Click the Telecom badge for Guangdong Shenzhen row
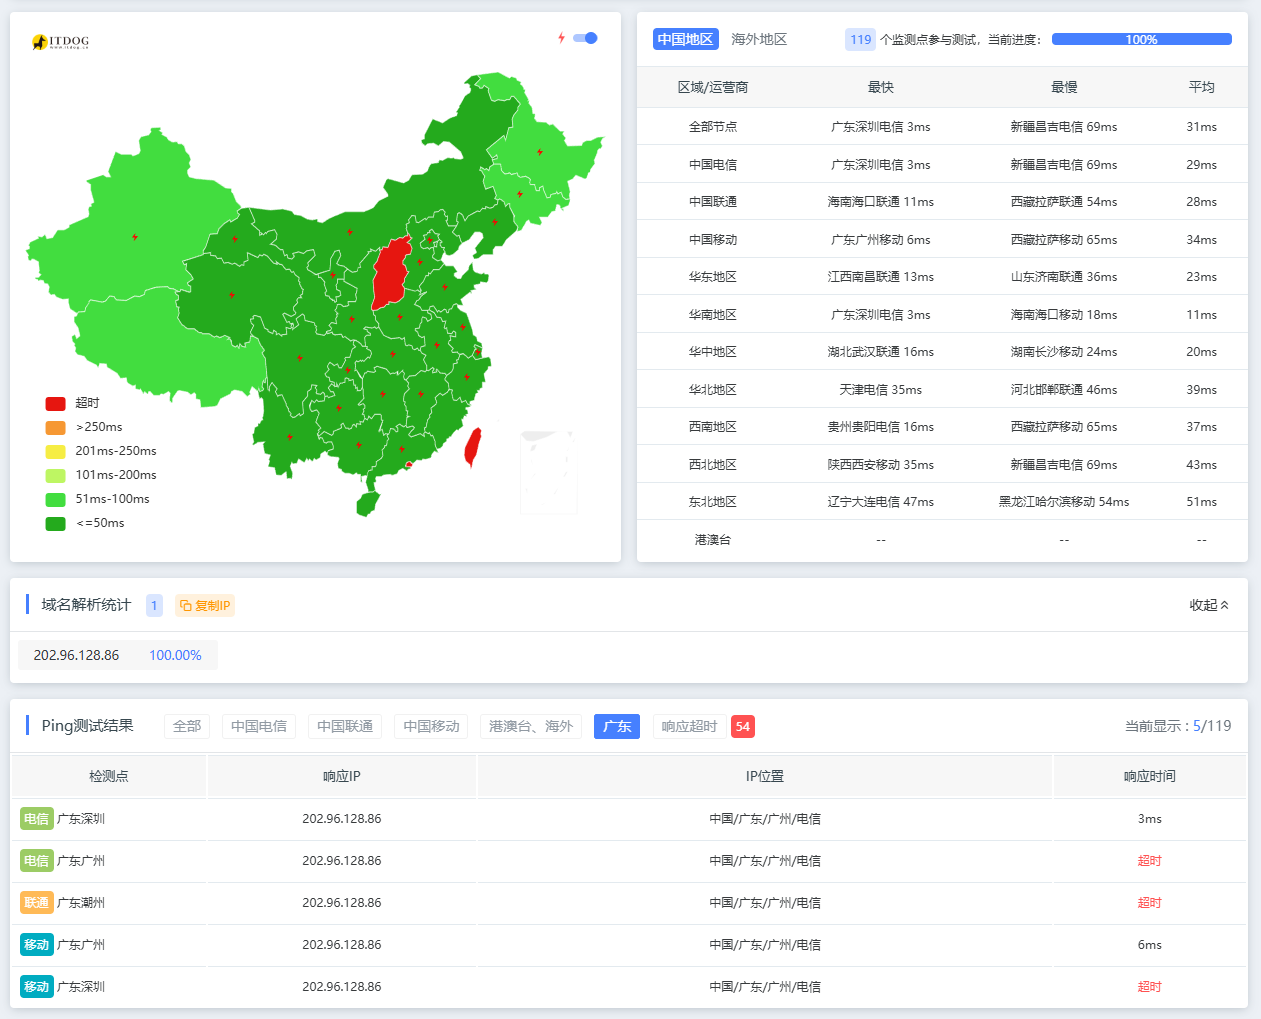 point(36,819)
